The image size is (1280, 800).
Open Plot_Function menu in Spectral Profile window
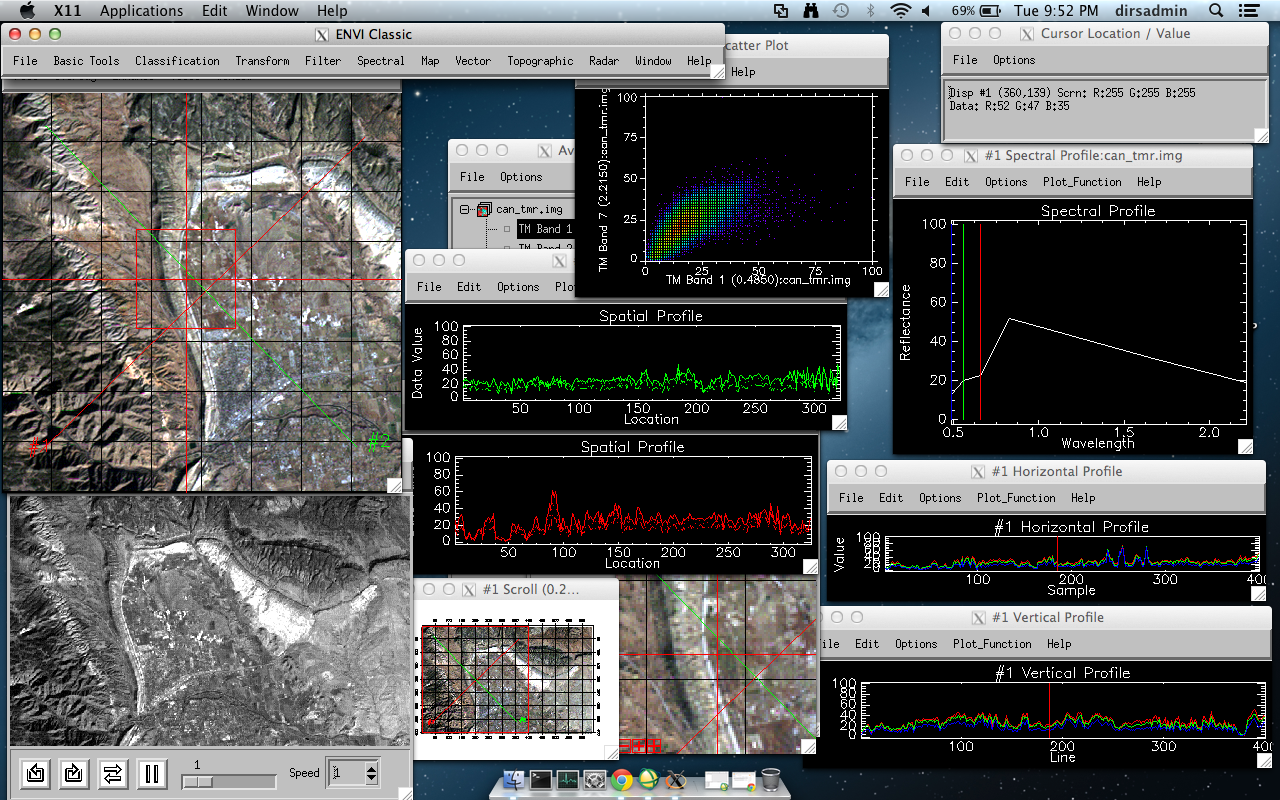[x=1082, y=182]
